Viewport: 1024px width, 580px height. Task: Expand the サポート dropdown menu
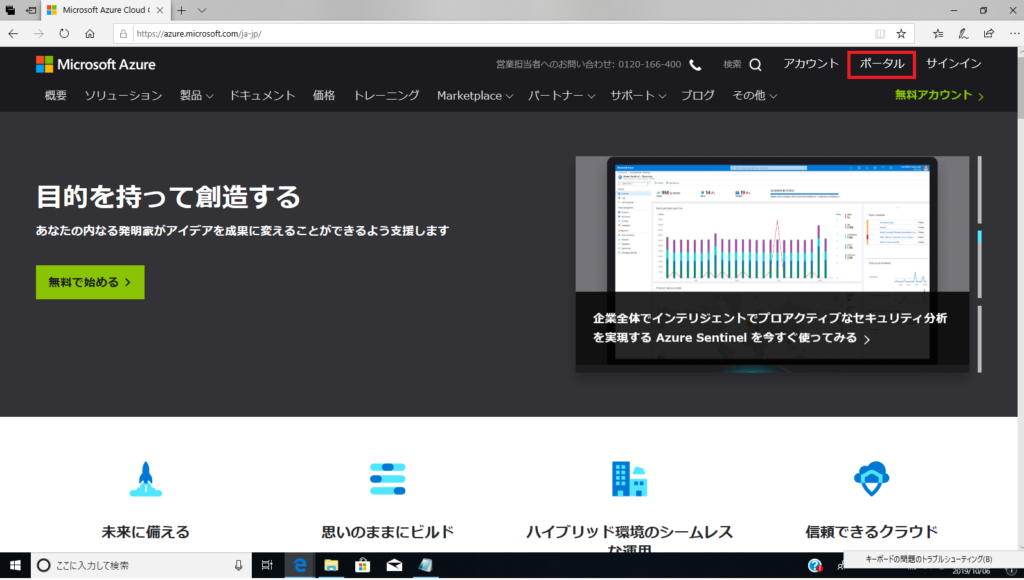637,95
